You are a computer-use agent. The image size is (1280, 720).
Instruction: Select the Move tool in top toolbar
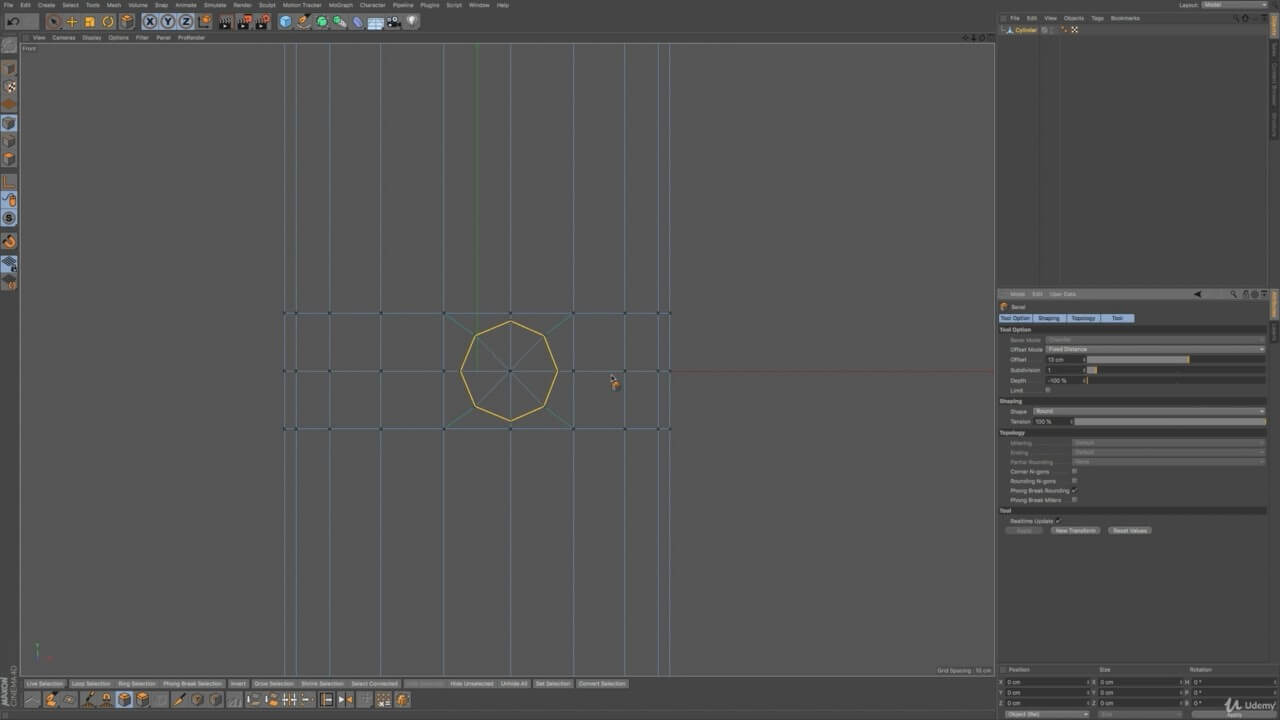click(71, 21)
